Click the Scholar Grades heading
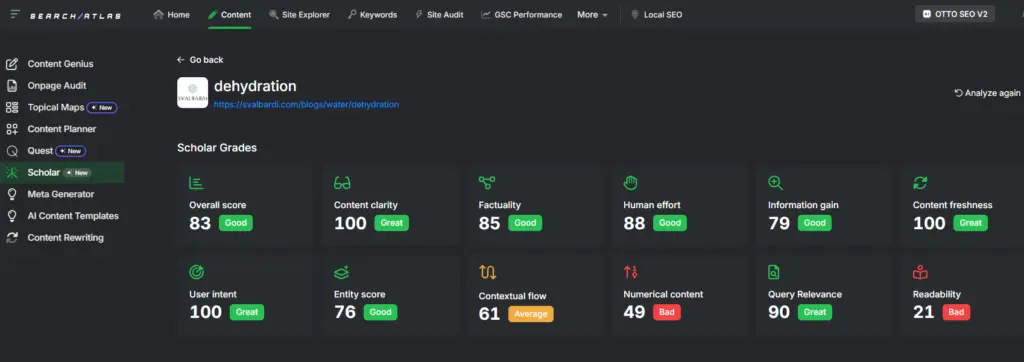The width and height of the screenshot is (1024, 362). pyautogui.click(x=217, y=148)
